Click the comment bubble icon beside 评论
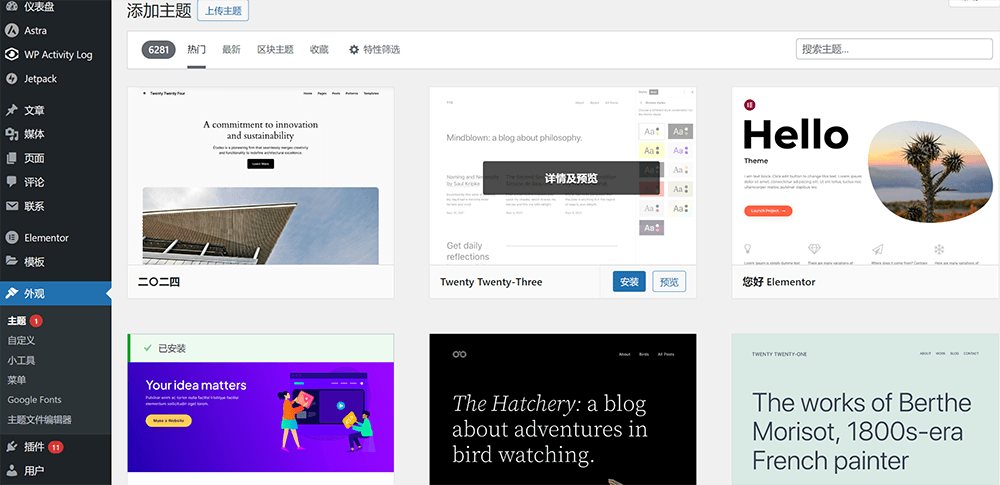1000x485 pixels. click(x=11, y=182)
